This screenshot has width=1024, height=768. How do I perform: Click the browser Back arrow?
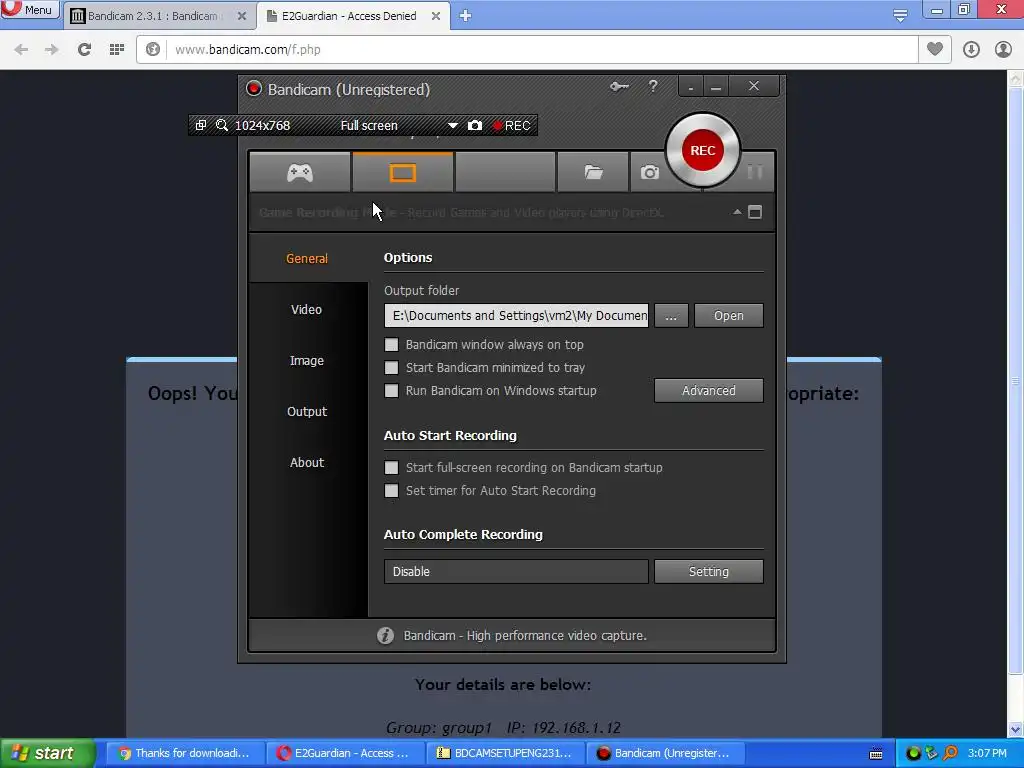click(x=21, y=49)
